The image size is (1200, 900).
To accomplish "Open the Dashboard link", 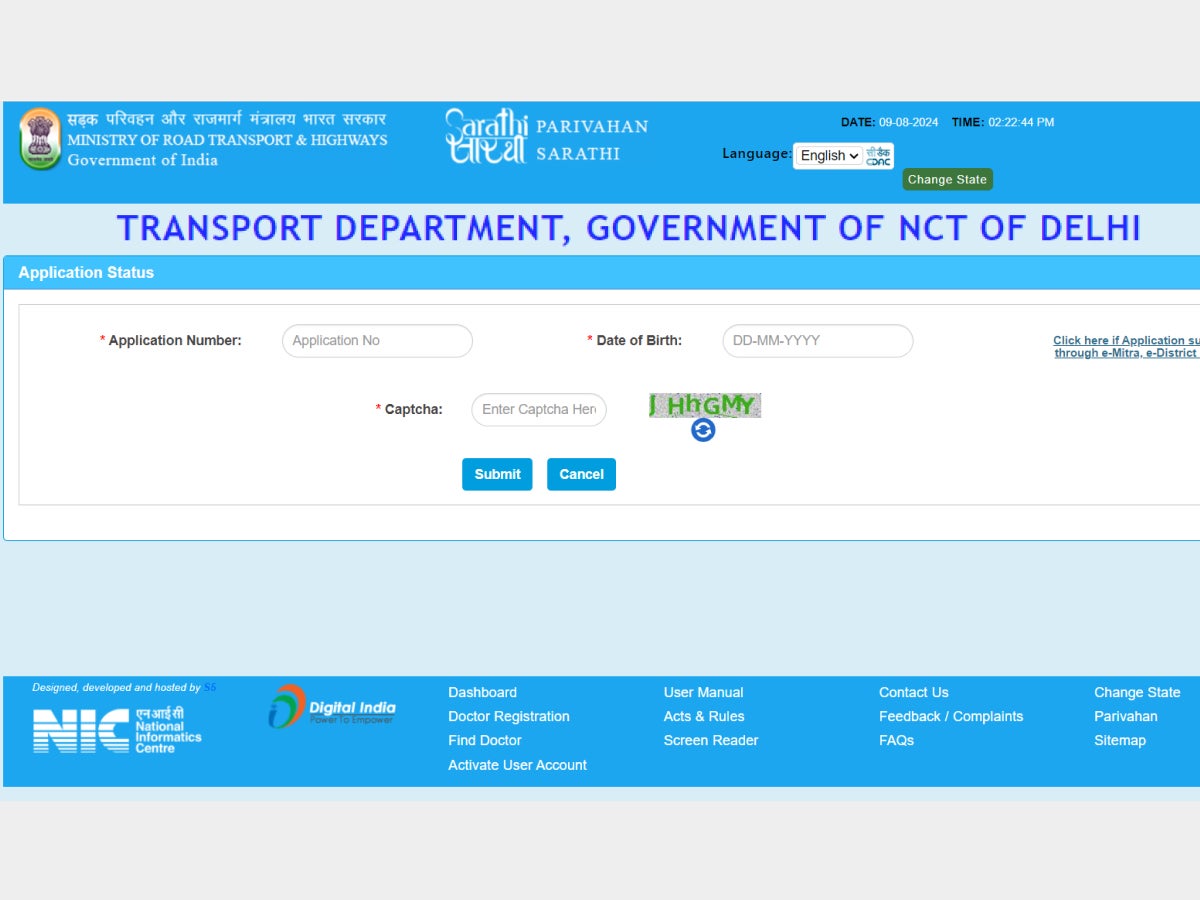I will point(482,692).
